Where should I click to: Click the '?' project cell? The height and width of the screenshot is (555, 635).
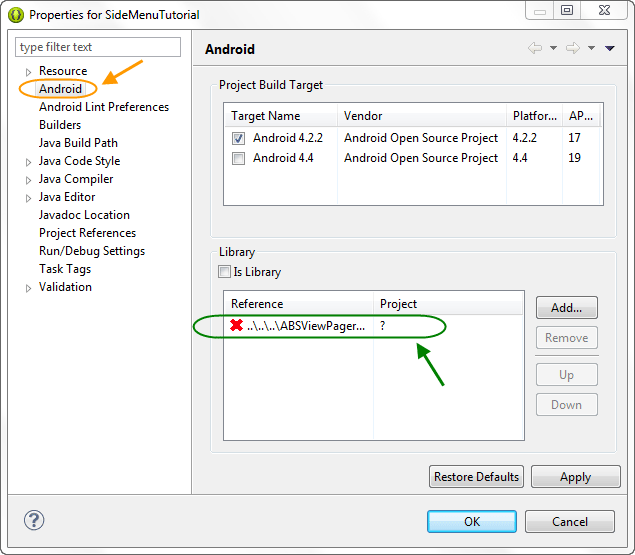383,326
